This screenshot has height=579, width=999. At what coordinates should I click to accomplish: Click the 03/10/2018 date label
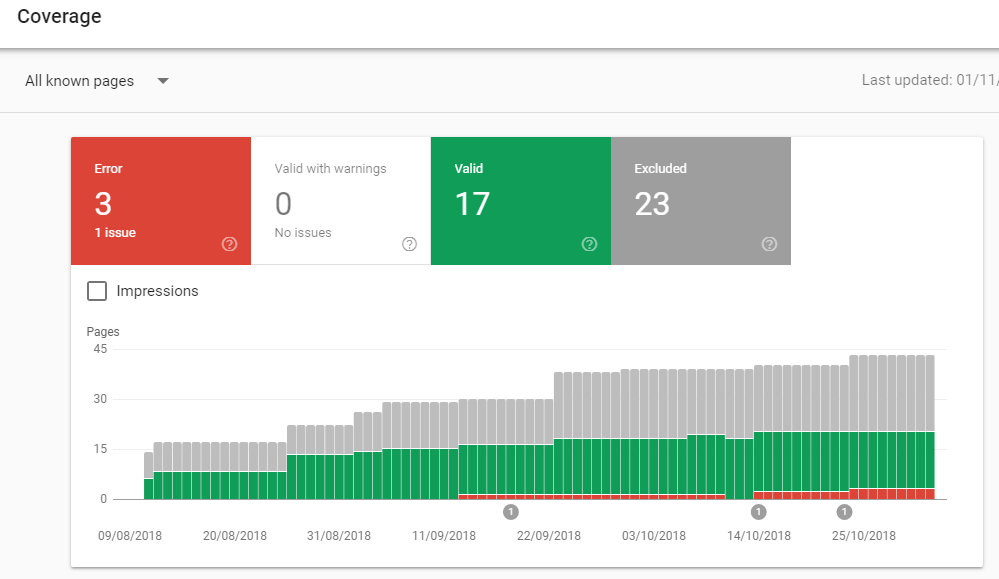654,536
